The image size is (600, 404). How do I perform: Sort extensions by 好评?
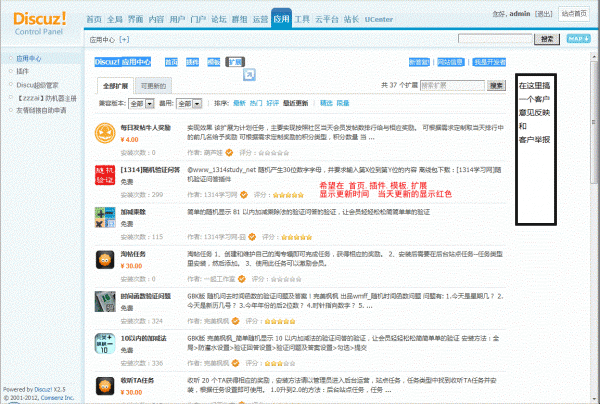(x=272, y=103)
